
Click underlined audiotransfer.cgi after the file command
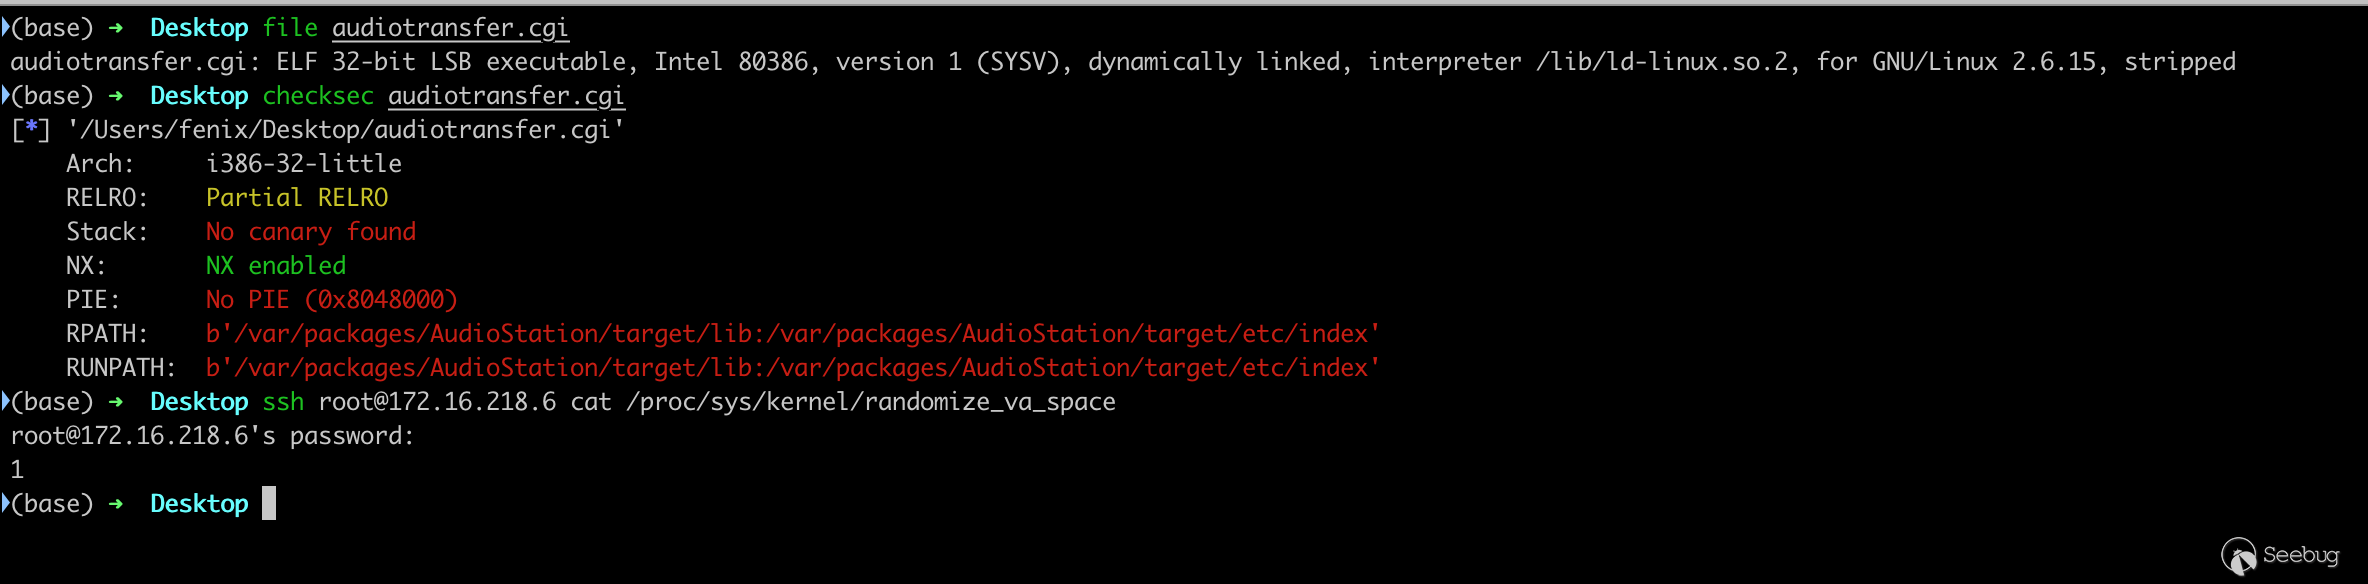click(x=450, y=28)
